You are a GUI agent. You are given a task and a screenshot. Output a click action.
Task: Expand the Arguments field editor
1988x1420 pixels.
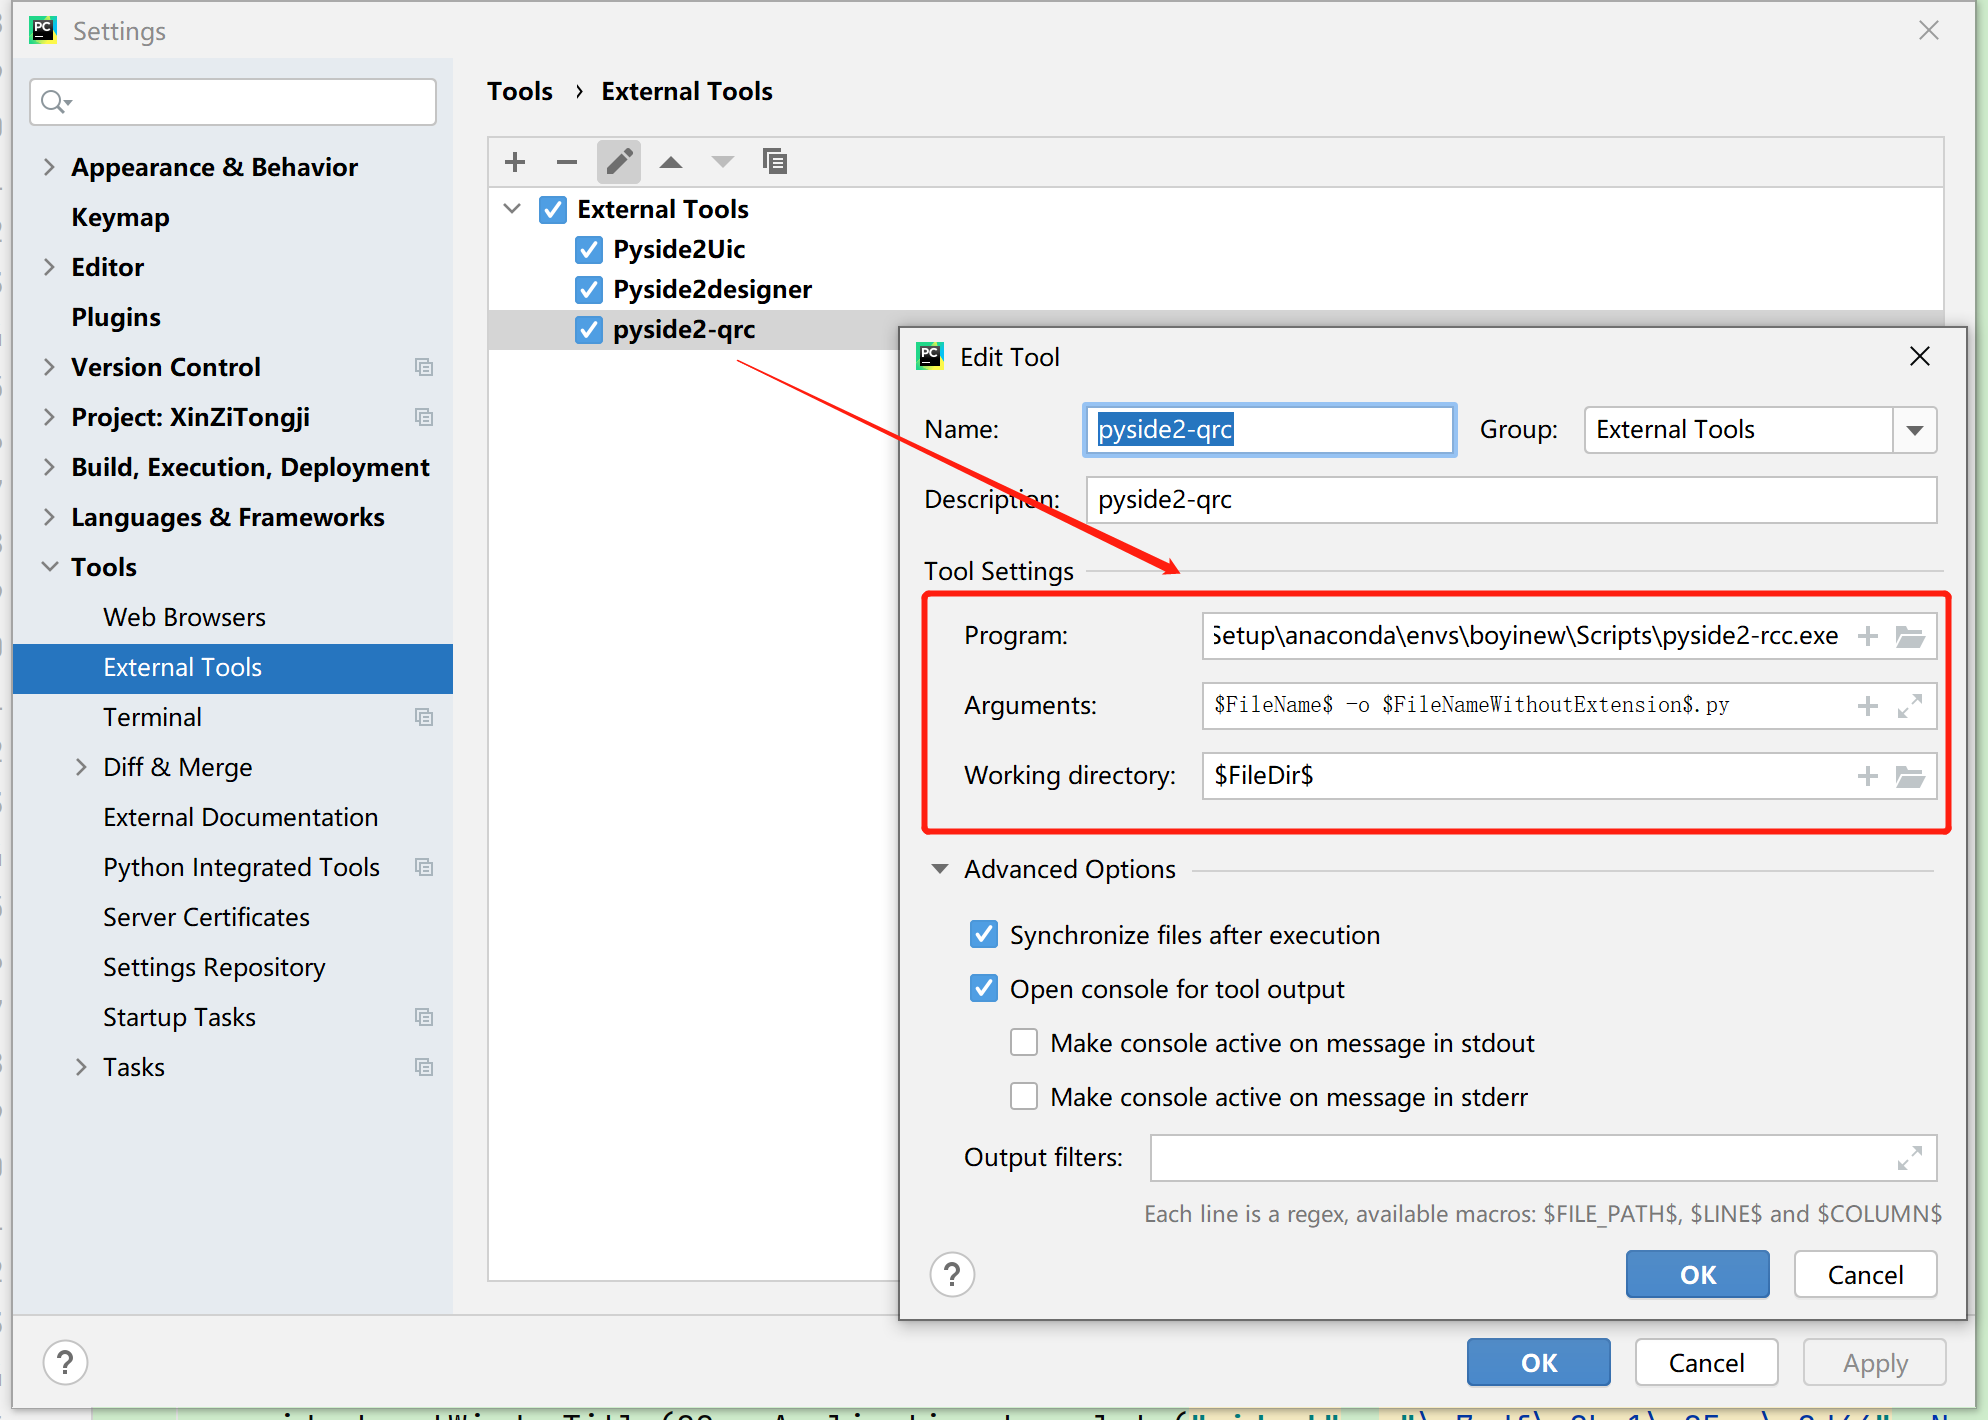1910,706
